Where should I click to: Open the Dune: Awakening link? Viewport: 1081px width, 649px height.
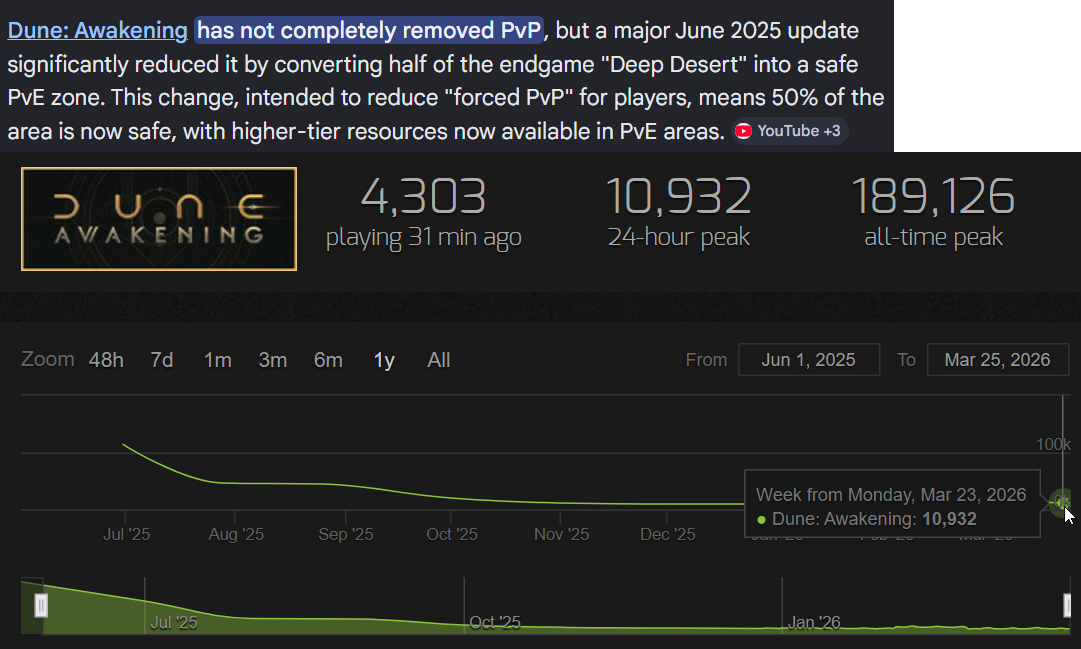(x=97, y=30)
